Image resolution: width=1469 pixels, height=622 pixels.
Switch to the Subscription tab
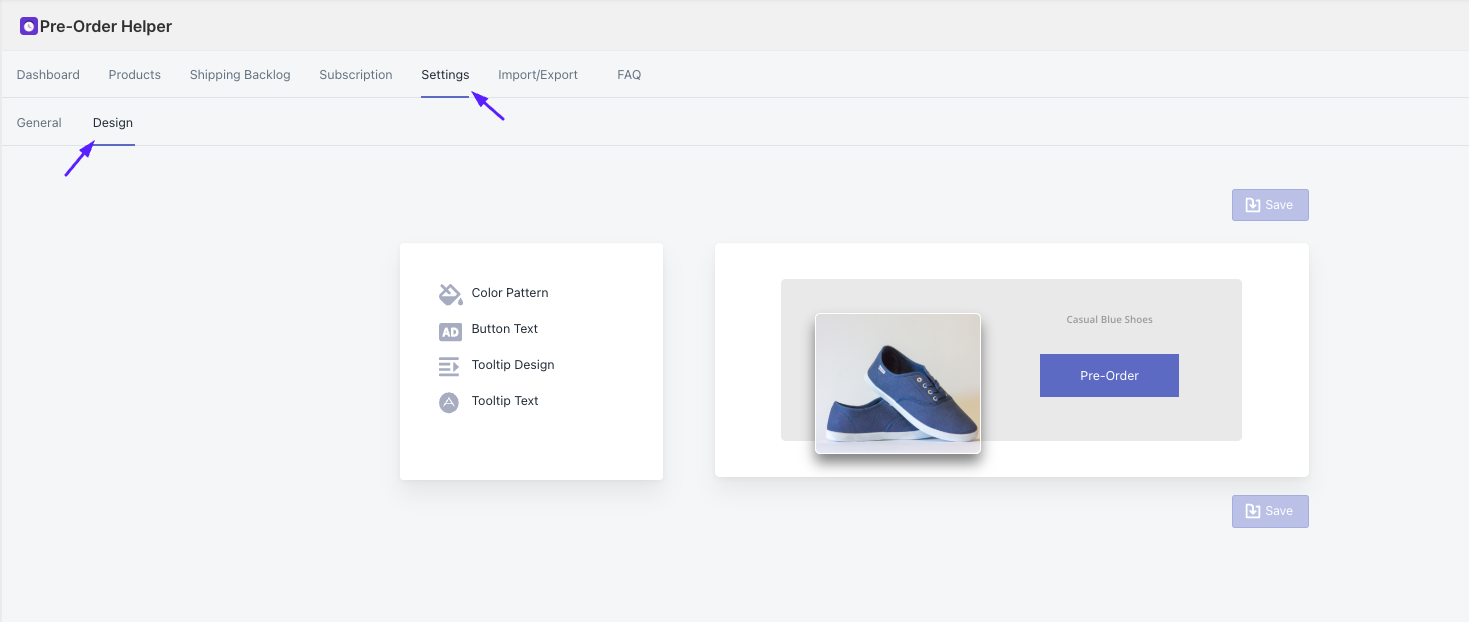[x=356, y=75]
